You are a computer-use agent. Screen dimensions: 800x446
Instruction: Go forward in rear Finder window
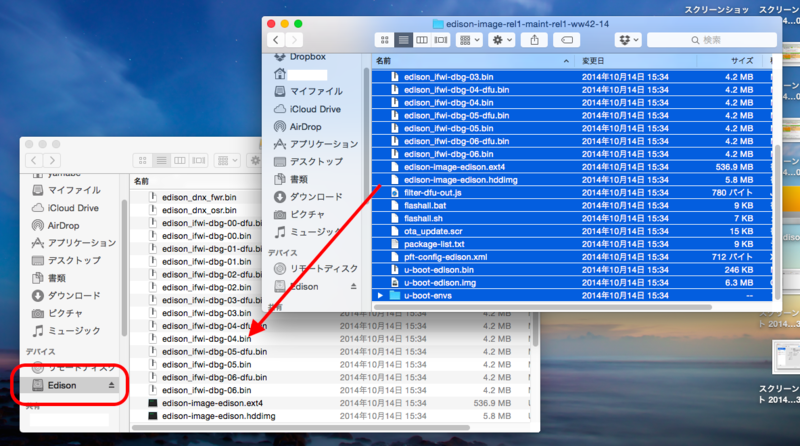coord(52,160)
